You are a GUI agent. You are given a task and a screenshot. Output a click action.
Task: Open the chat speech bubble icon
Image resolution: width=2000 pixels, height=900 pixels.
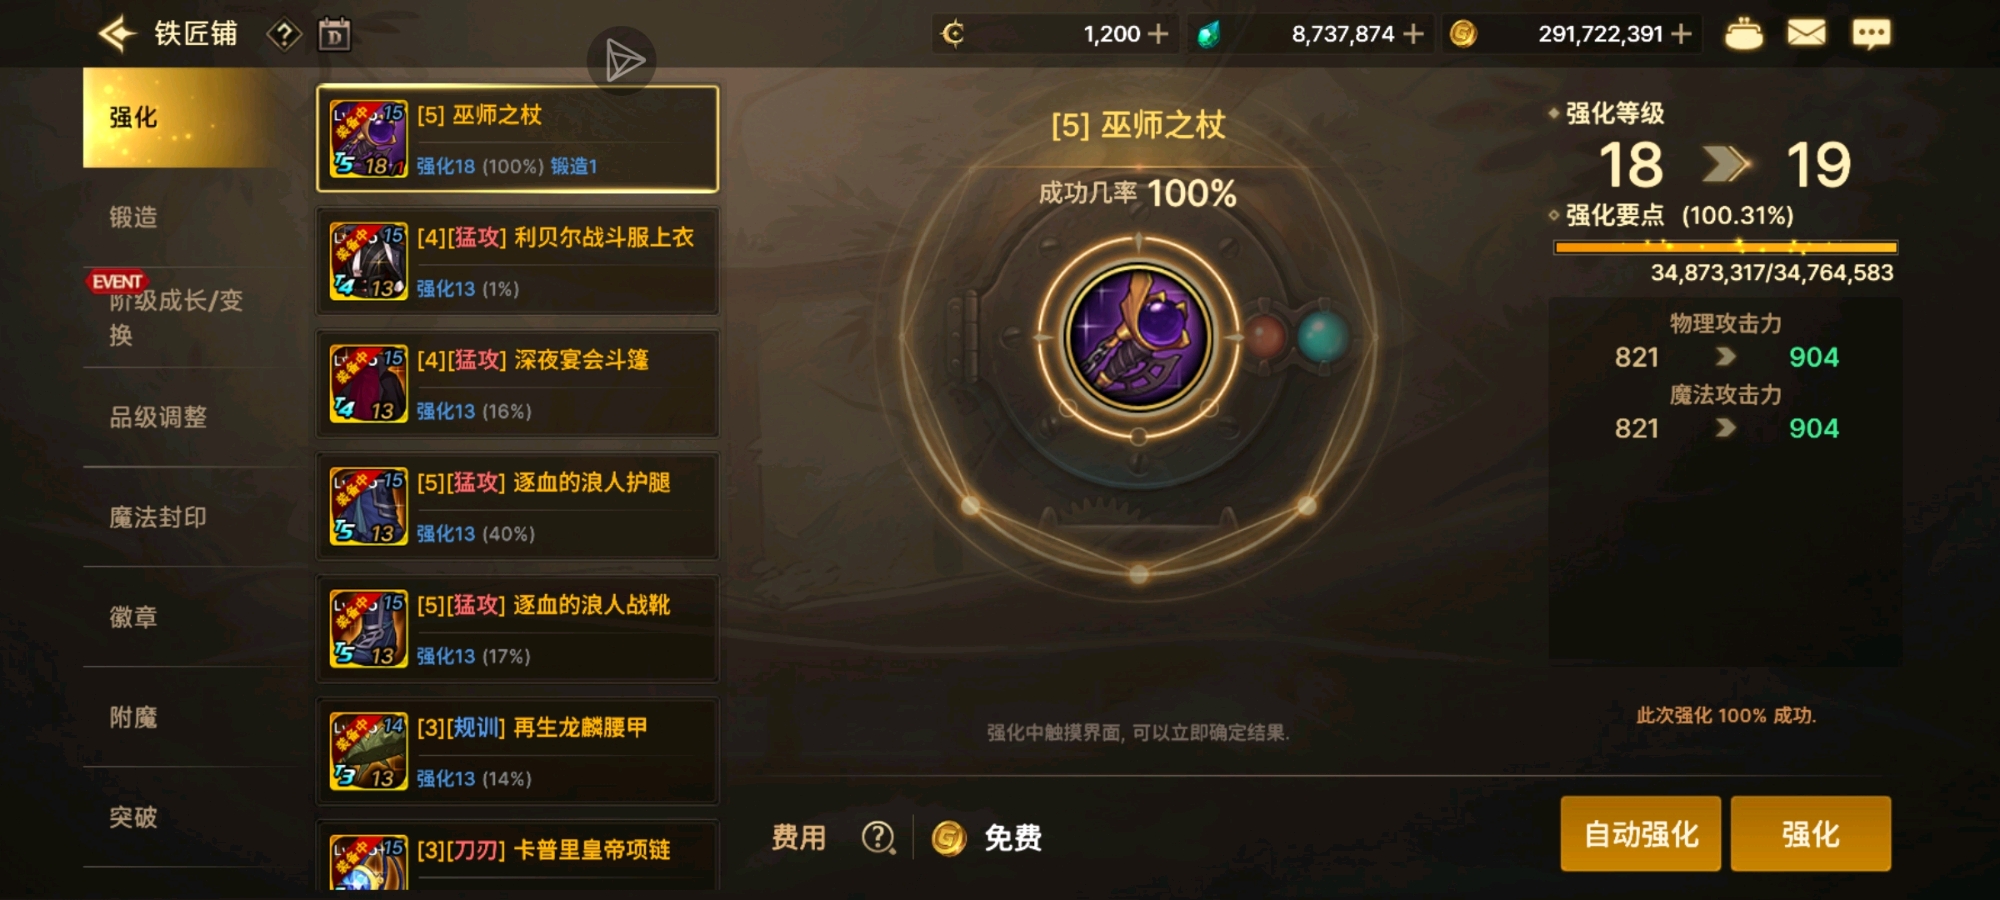coord(1871,34)
